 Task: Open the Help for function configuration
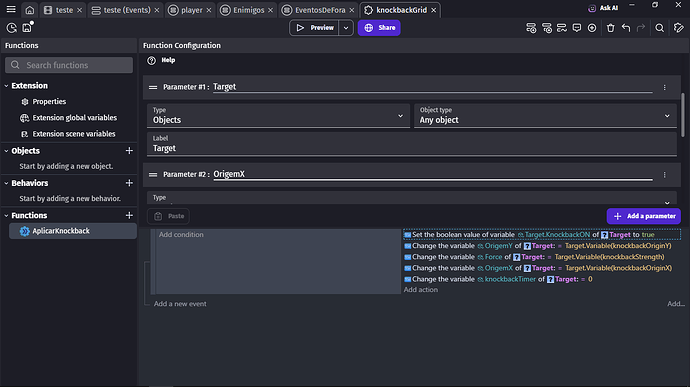(161, 60)
